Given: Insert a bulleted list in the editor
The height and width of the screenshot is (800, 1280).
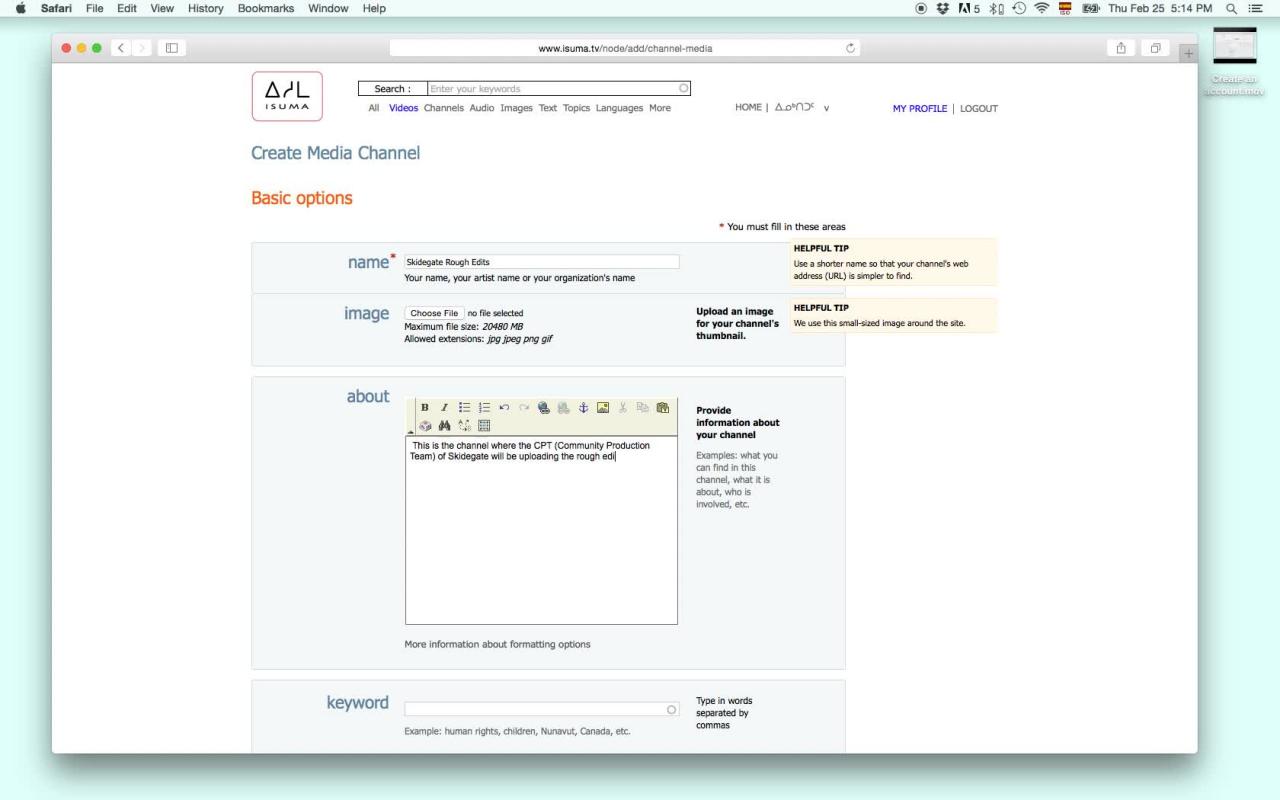Looking at the screenshot, I should click(465, 407).
